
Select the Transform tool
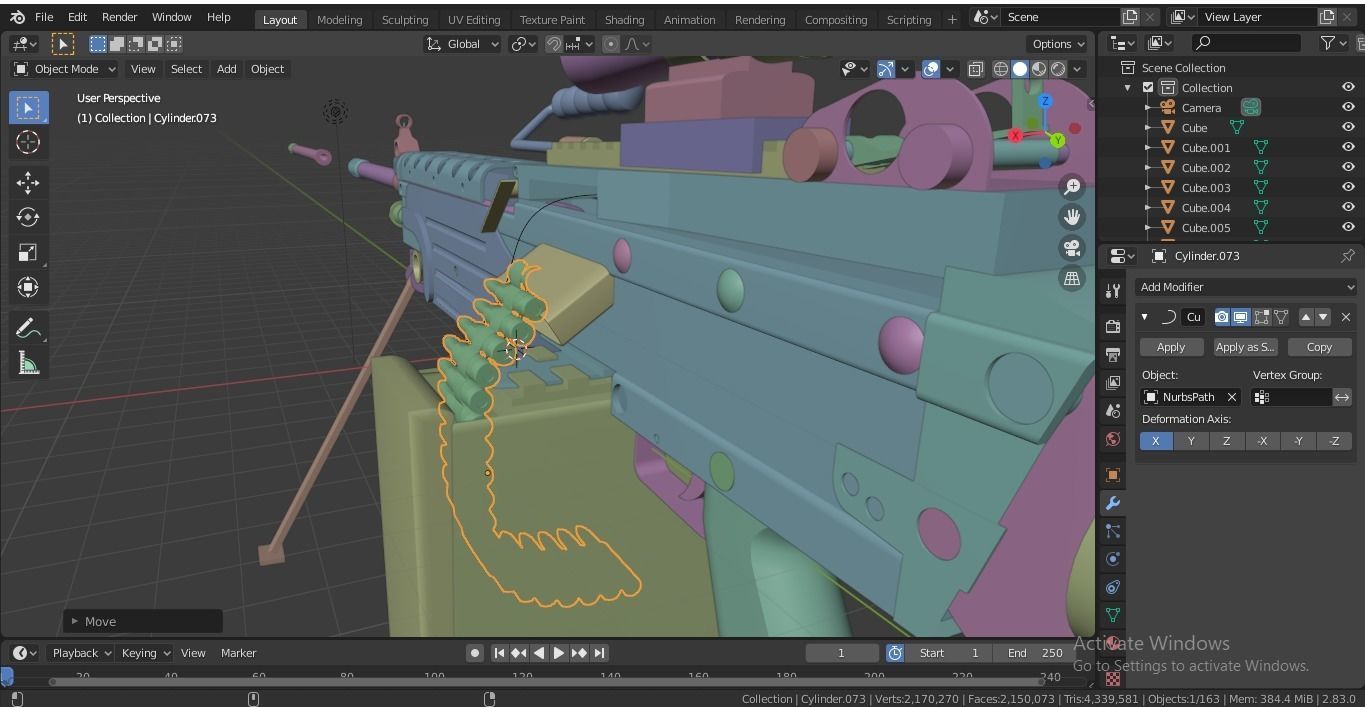(x=28, y=287)
